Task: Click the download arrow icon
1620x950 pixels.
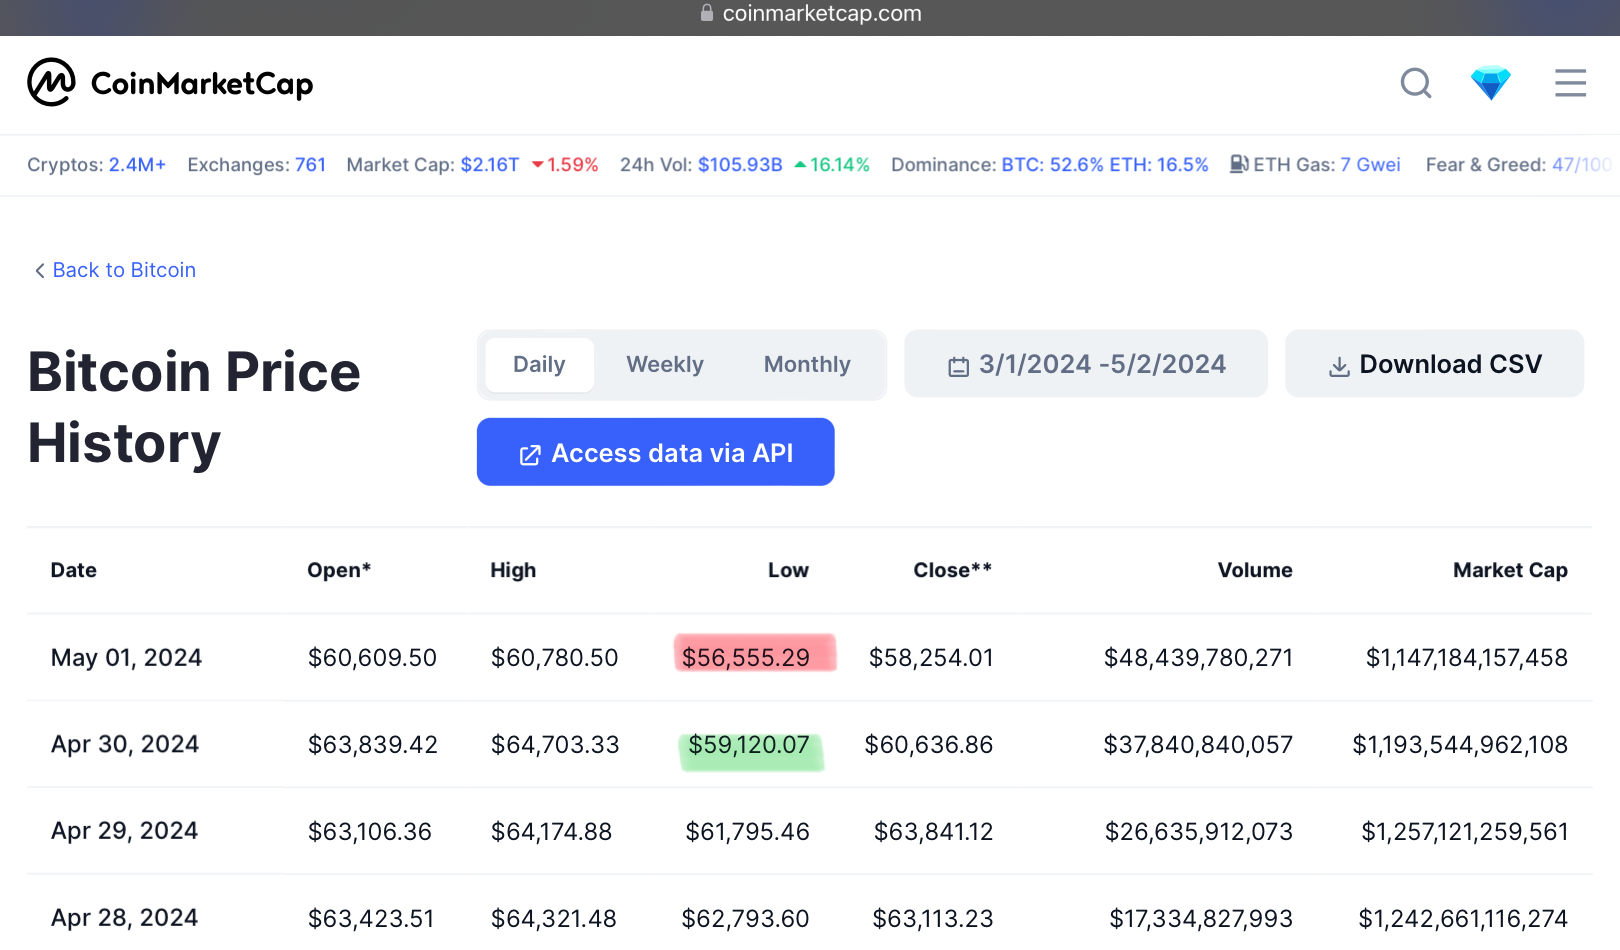Action: (x=1339, y=367)
